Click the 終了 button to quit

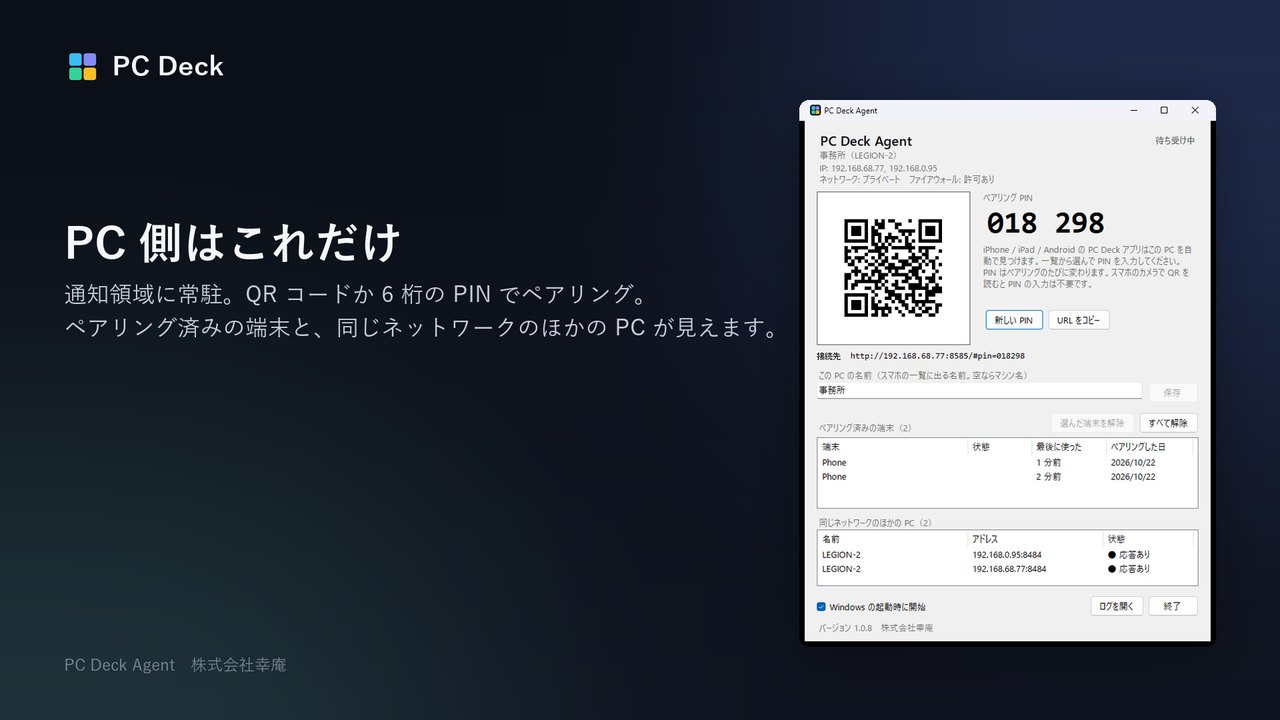click(x=1172, y=606)
